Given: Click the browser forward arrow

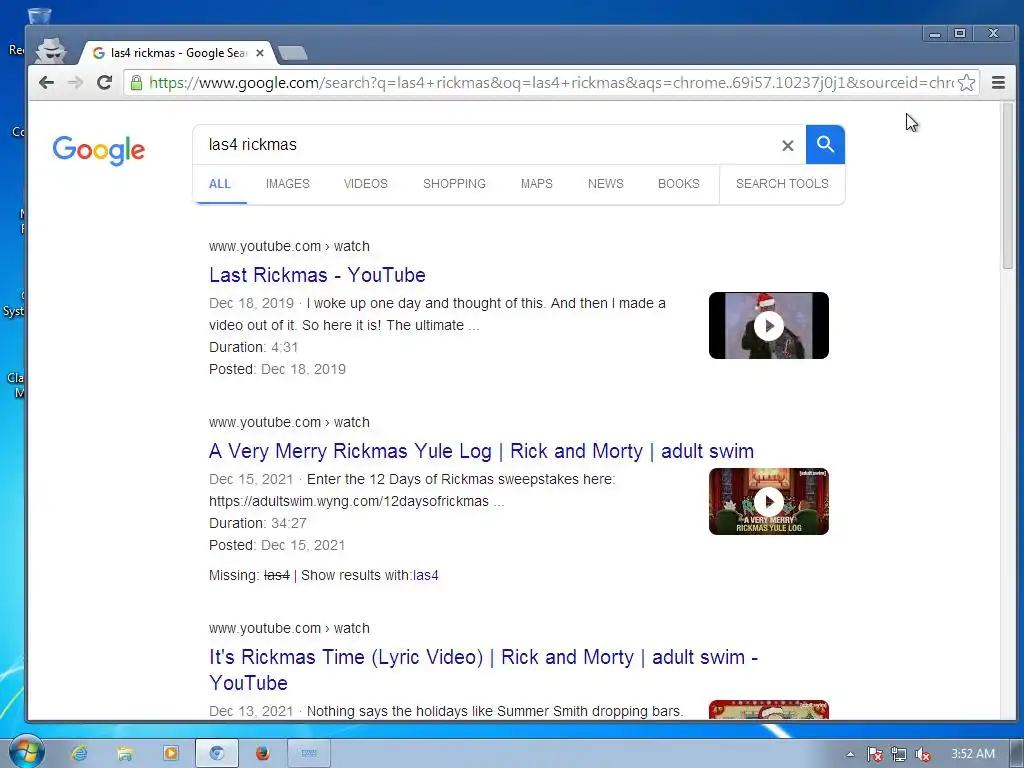Looking at the screenshot, I should coord(75,82).
